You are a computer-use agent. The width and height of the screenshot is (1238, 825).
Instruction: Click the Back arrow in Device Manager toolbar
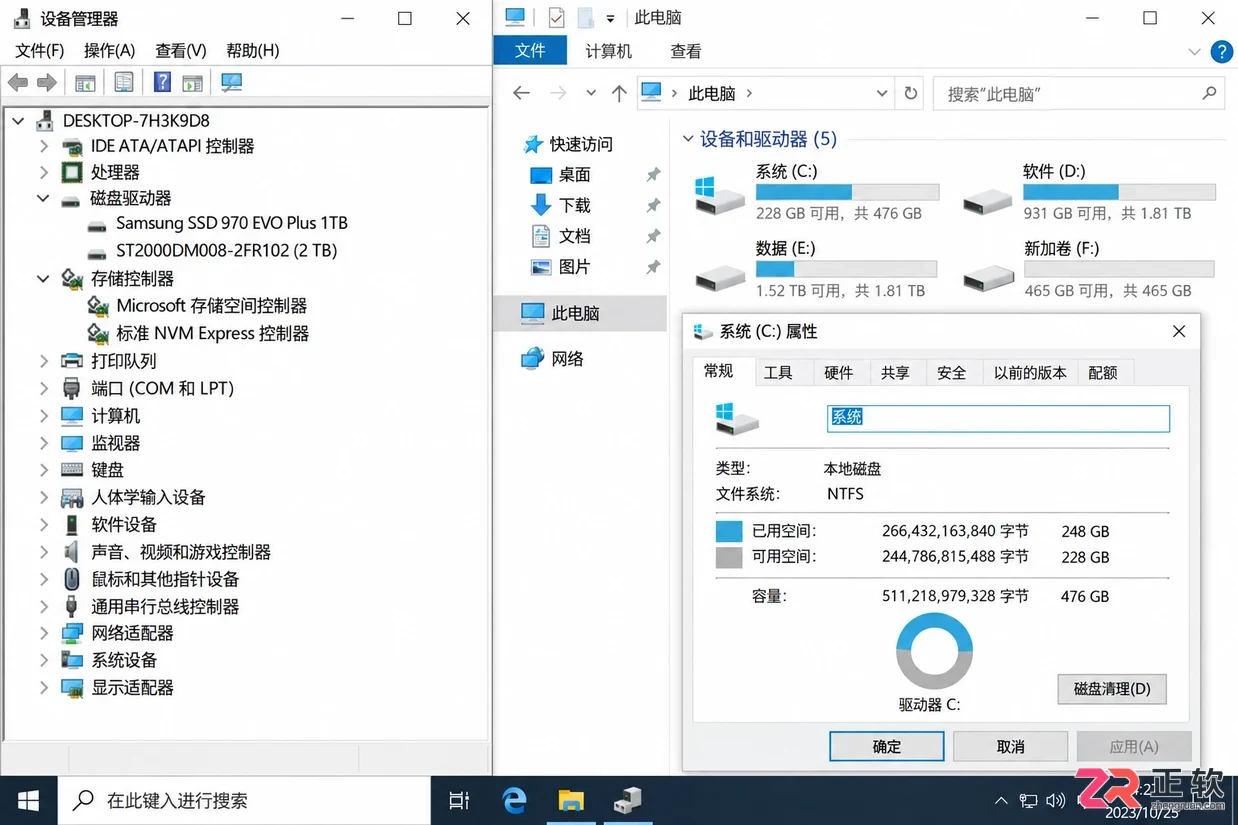pos(18,83)
